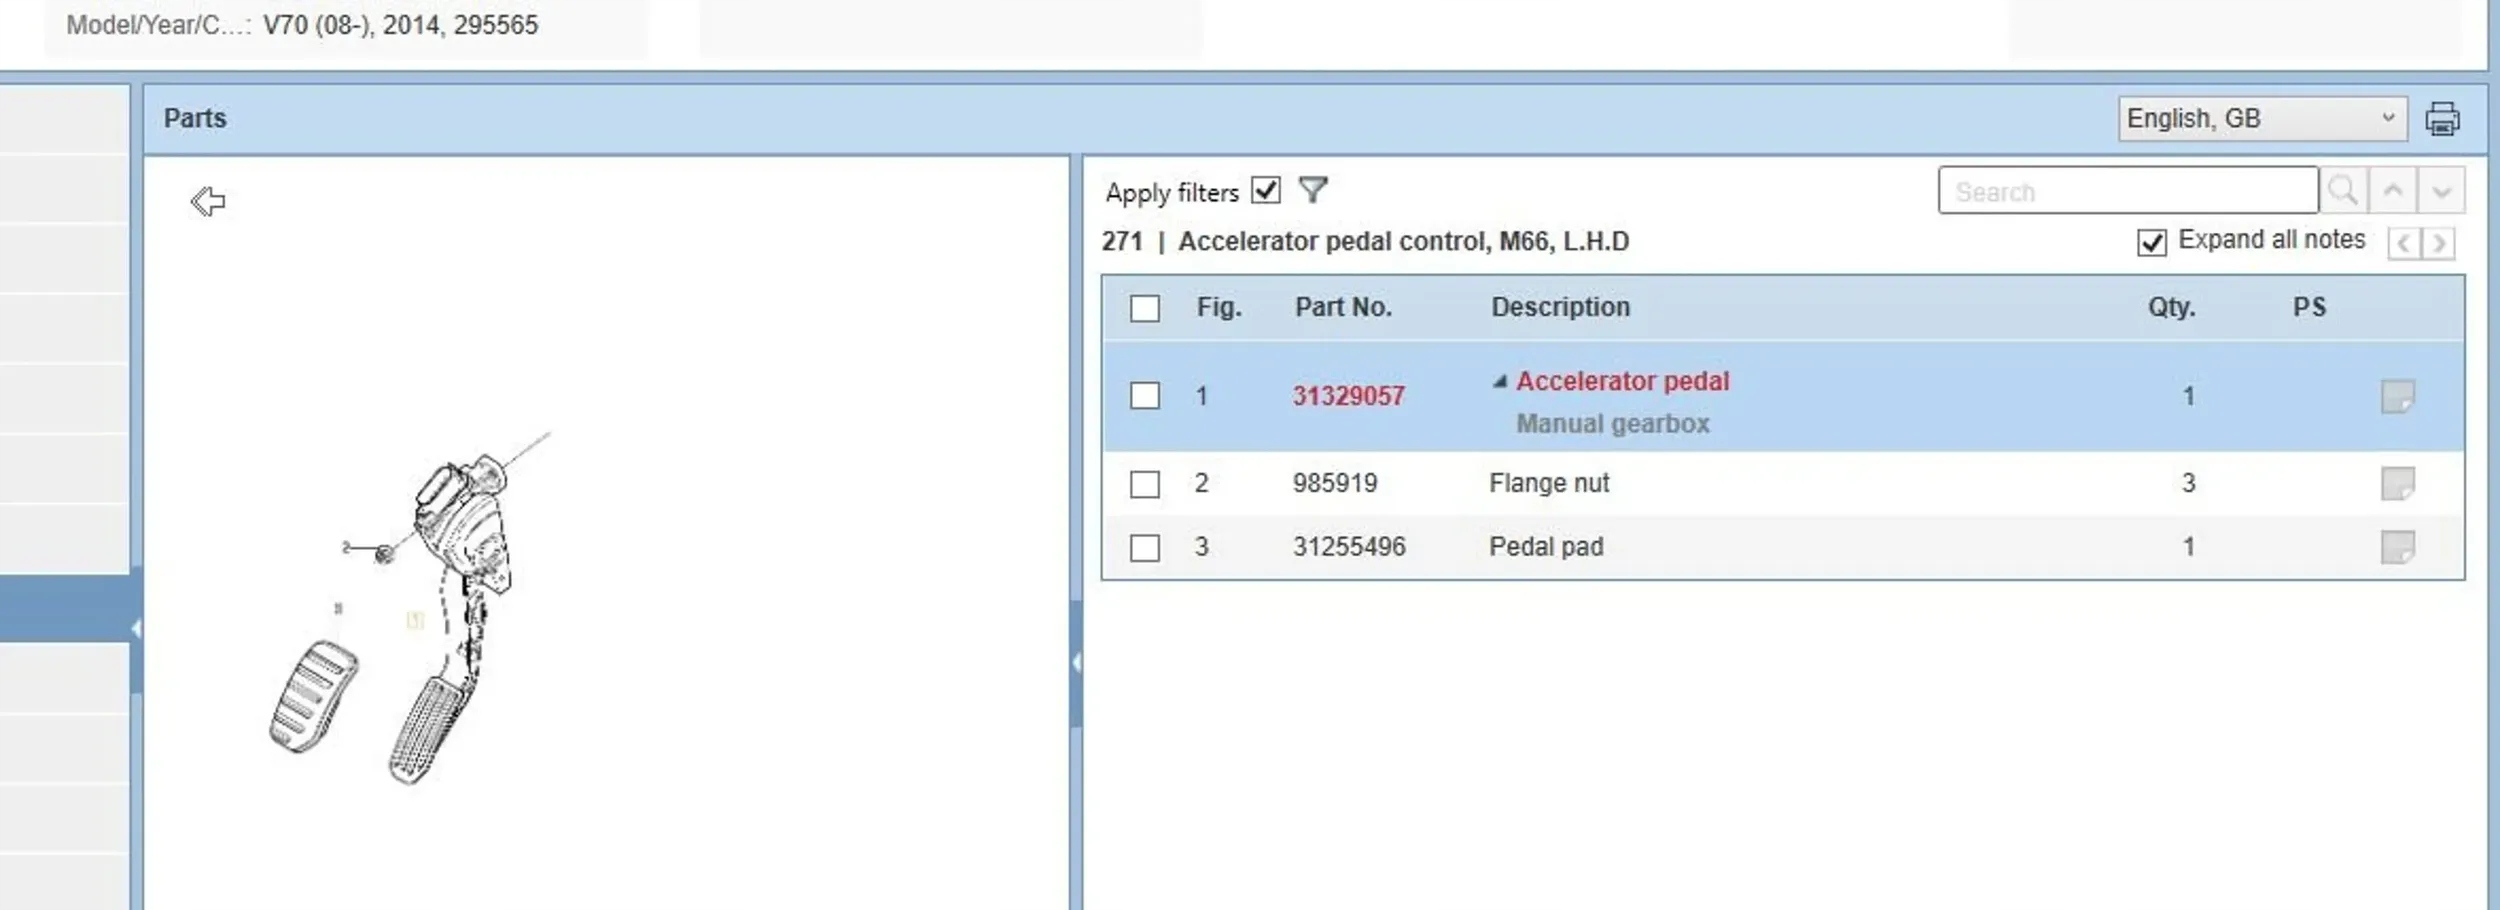Screen dimensions: 2500x910
Task: Open note icon for Flange nut row
Action: (x=2398, y=484)
